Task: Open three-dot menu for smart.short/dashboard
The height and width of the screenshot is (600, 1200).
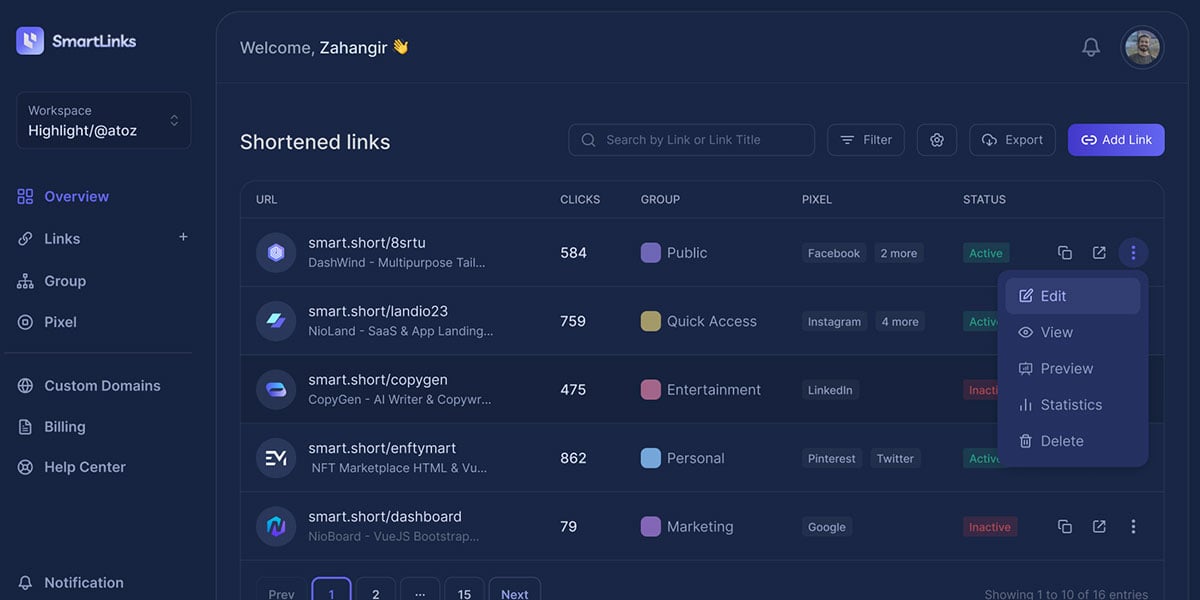Action: [x=1133, y=526]
